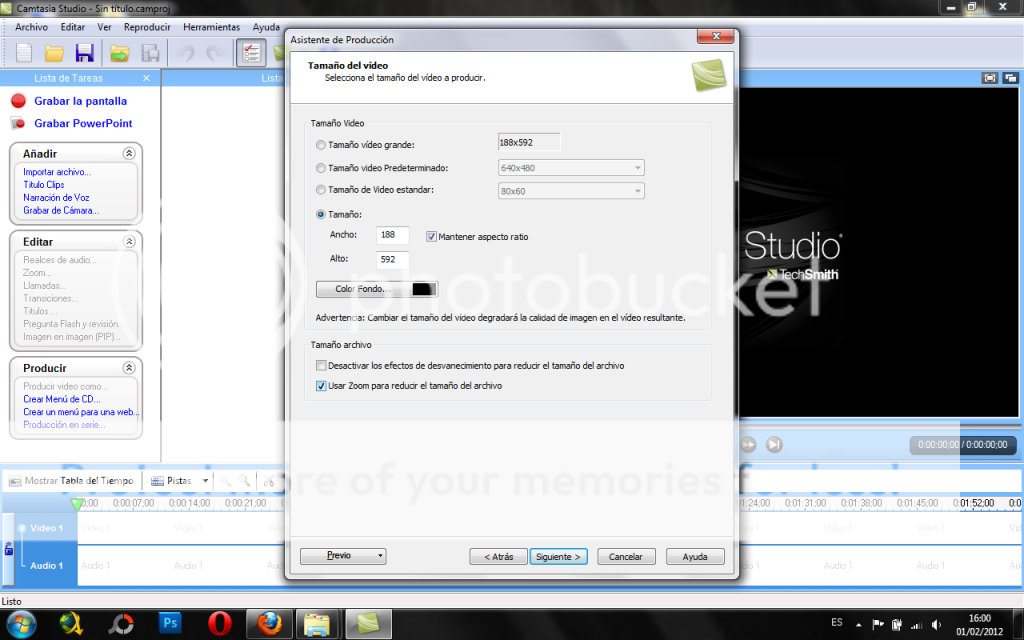Click the Ancho width input field

392,234
